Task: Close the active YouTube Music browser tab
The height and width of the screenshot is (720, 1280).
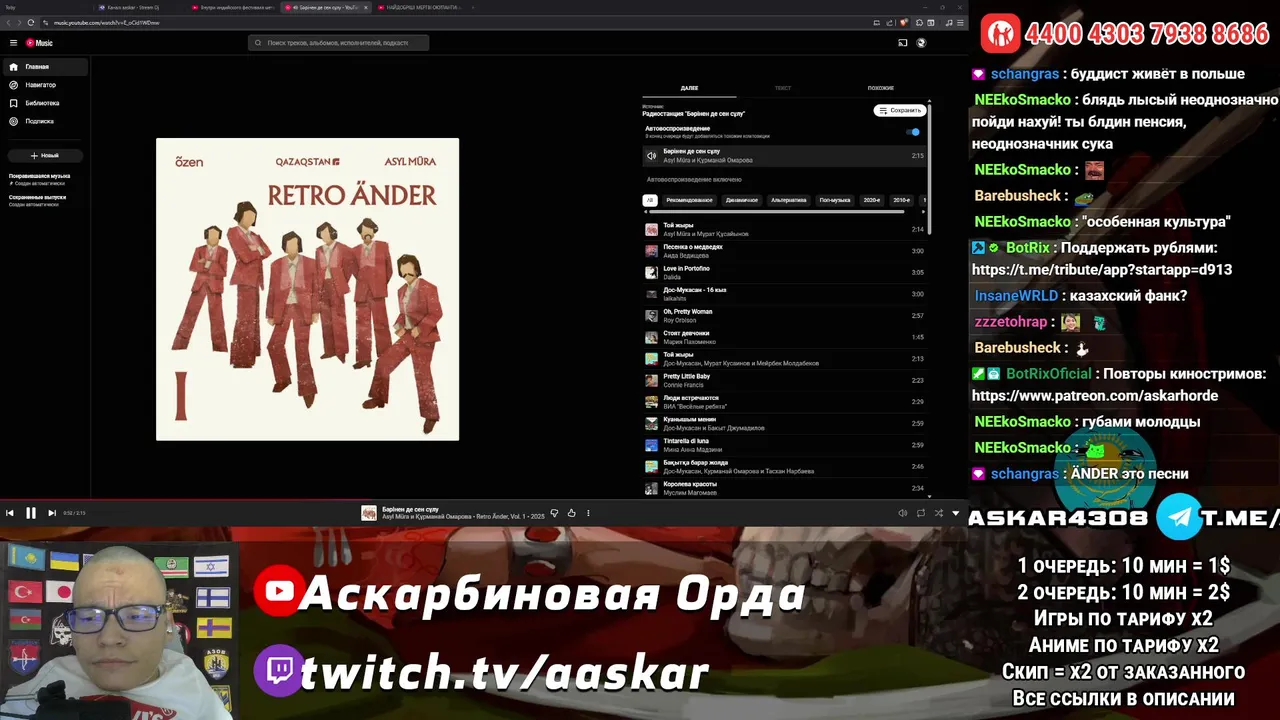Action: pyautogui.click(x=366, y=7)
